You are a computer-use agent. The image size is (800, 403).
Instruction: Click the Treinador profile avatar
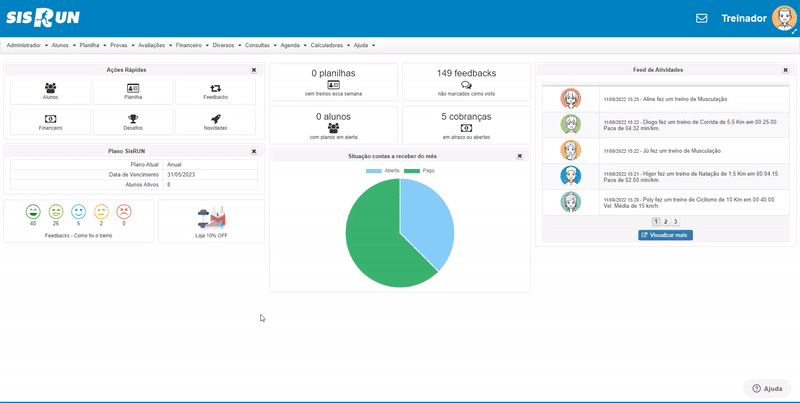[x=785, y=18]
